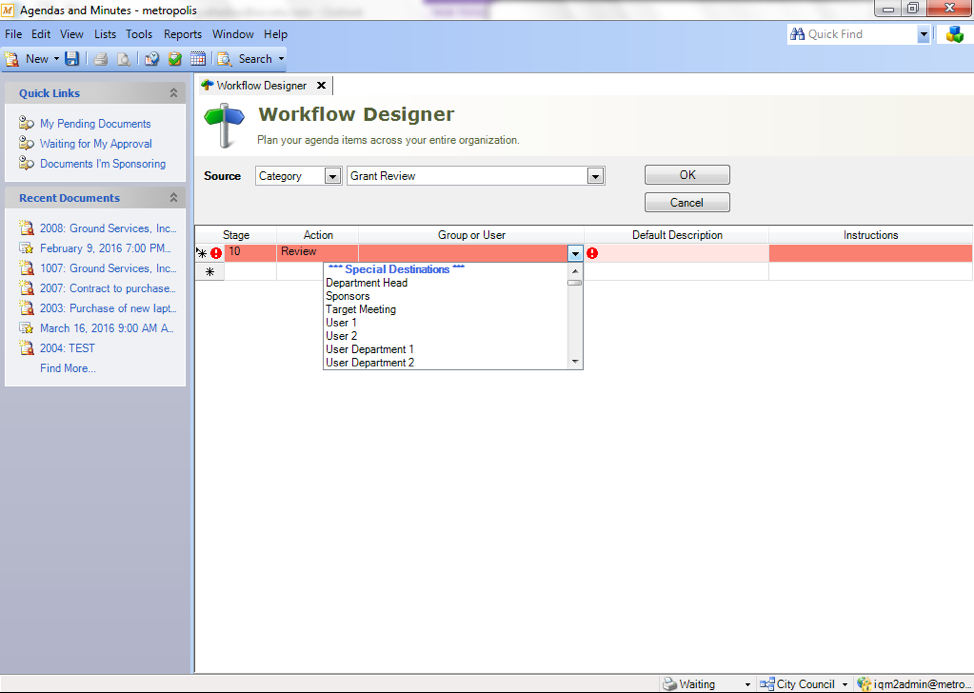Screen dimensions: 974x693
Task: Click the Find More link
Action: [68, 368]
